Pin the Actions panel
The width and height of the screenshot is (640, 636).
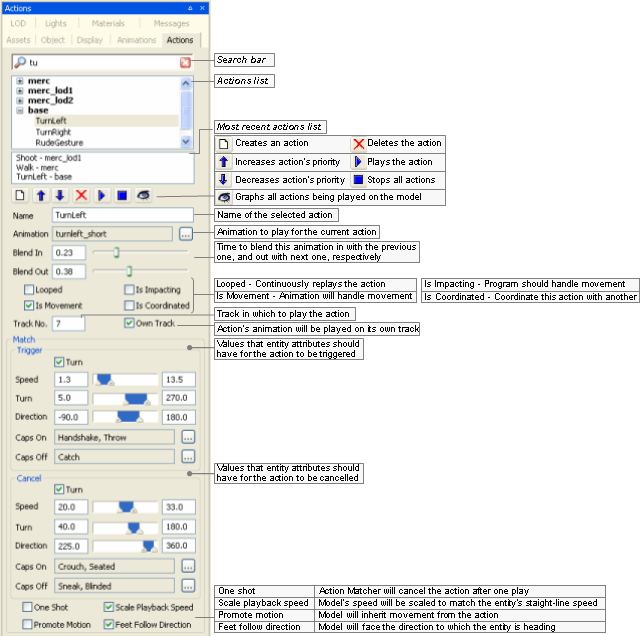190,8
